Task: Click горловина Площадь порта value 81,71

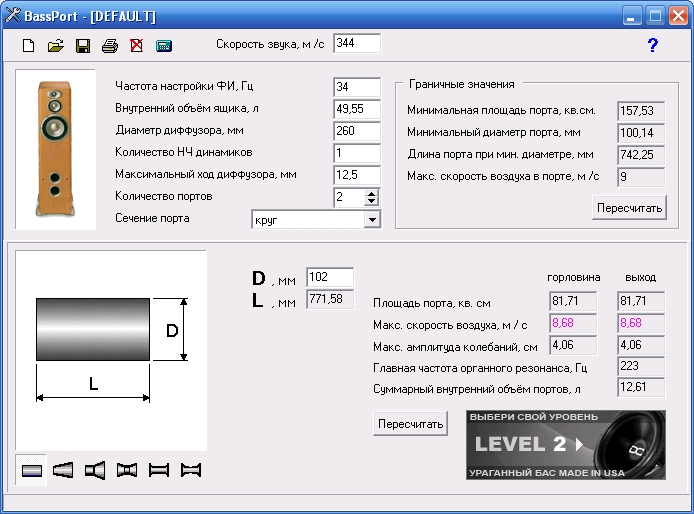Action: point(573,301)
